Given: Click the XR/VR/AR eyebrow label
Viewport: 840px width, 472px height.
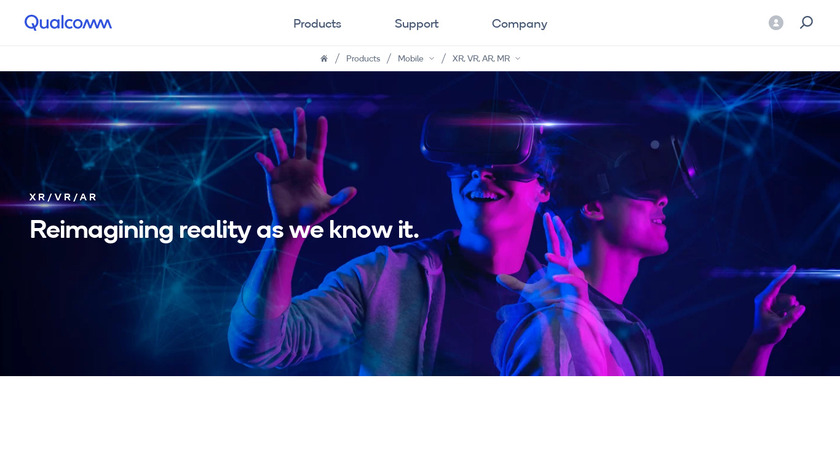Looking at the screenshot, I should click(x=63, y=197).
